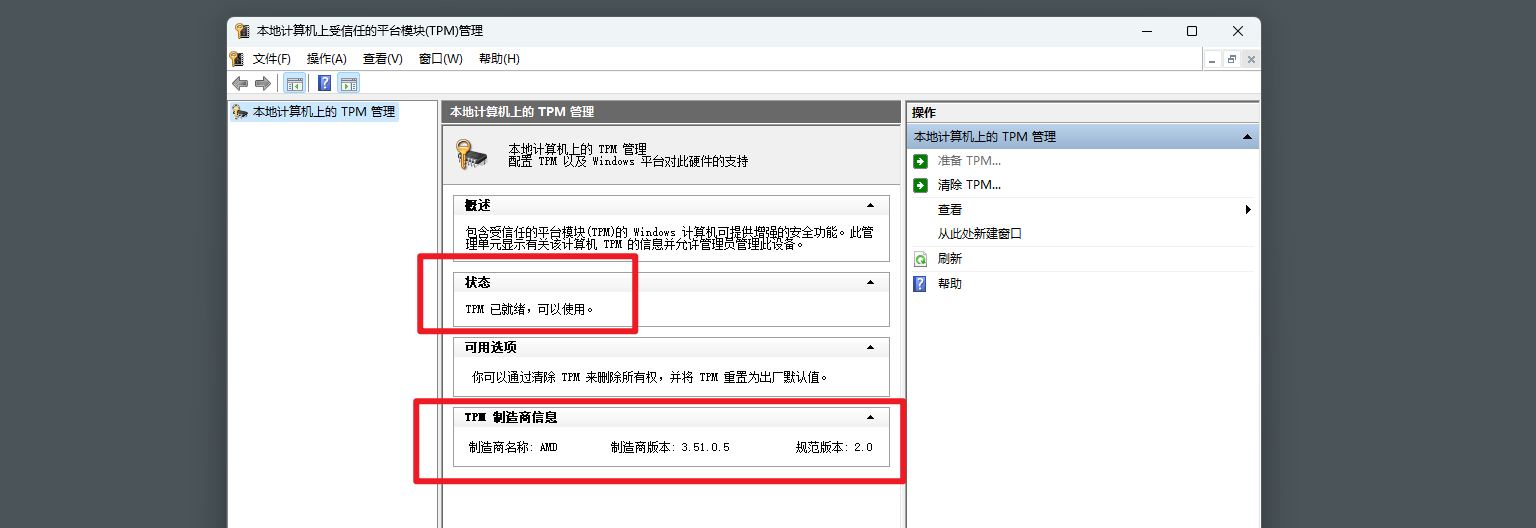This screenshot has height=528, width=1536.
Task: Click the Forward arrow in toolbar
Action: [x=262, y=83]
